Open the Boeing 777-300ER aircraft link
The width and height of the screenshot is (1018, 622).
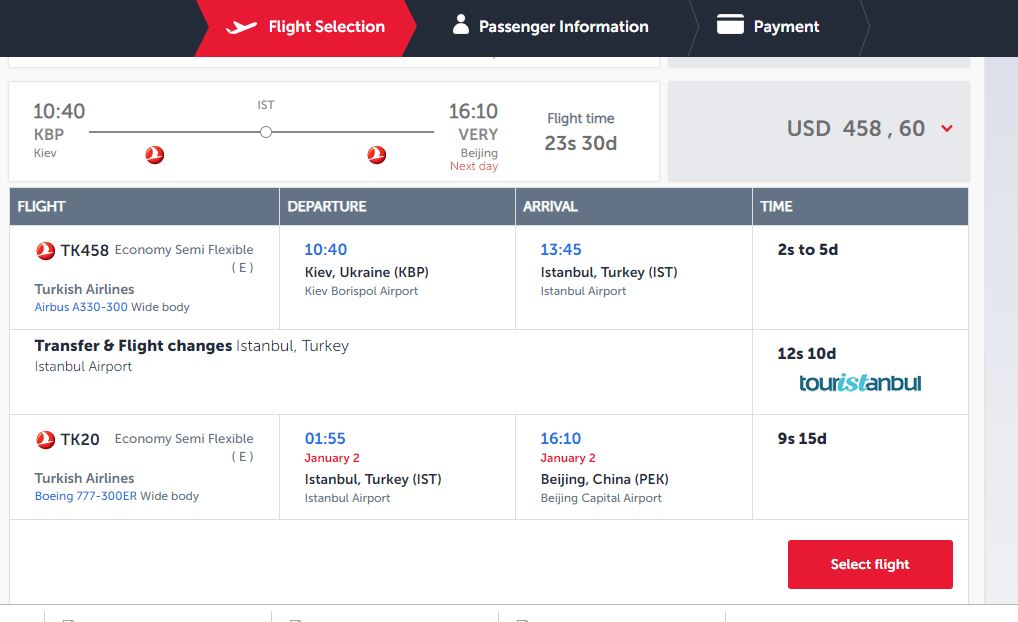tap(86, 496)
